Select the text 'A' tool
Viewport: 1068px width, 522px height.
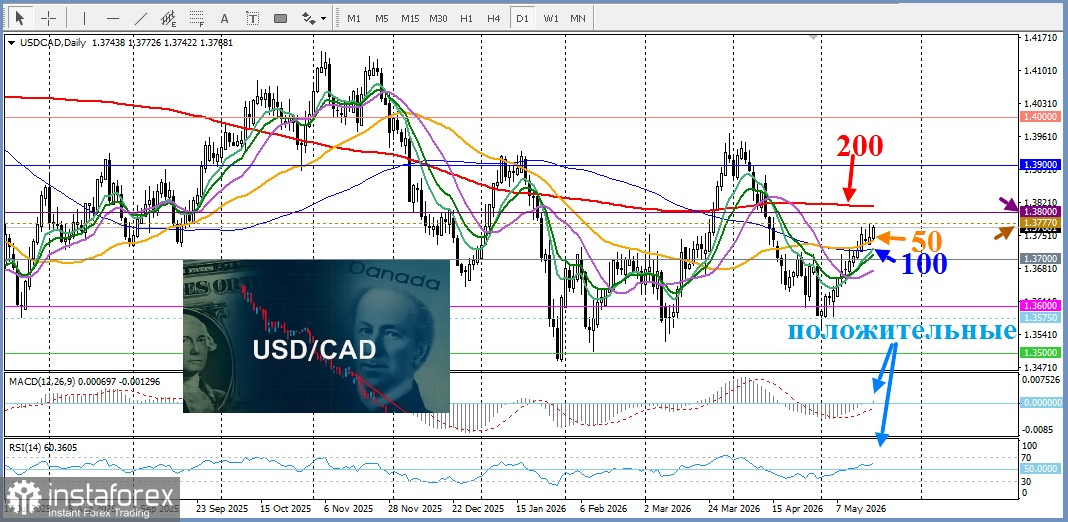pos(225,18)
